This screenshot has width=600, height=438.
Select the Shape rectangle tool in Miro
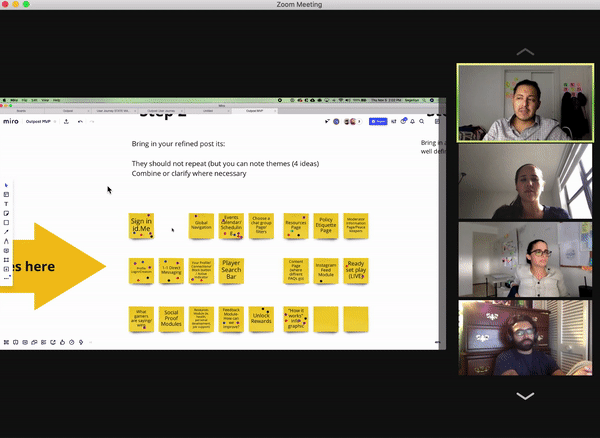(x=6, y=223)
